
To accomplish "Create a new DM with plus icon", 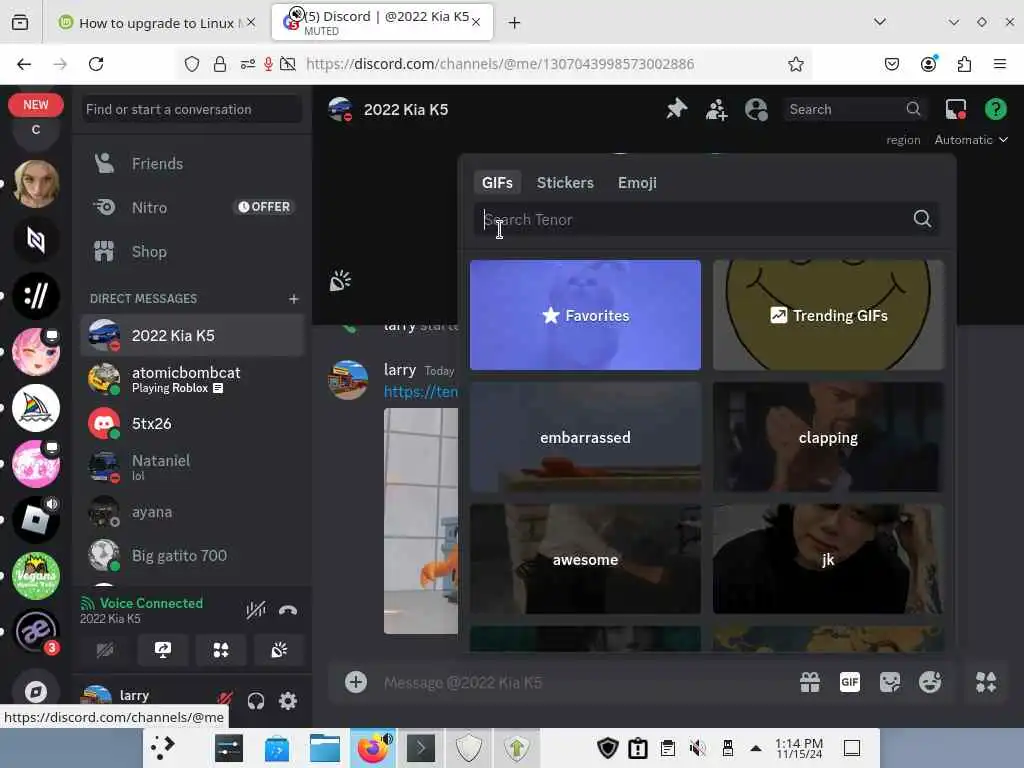I will 294,298.
